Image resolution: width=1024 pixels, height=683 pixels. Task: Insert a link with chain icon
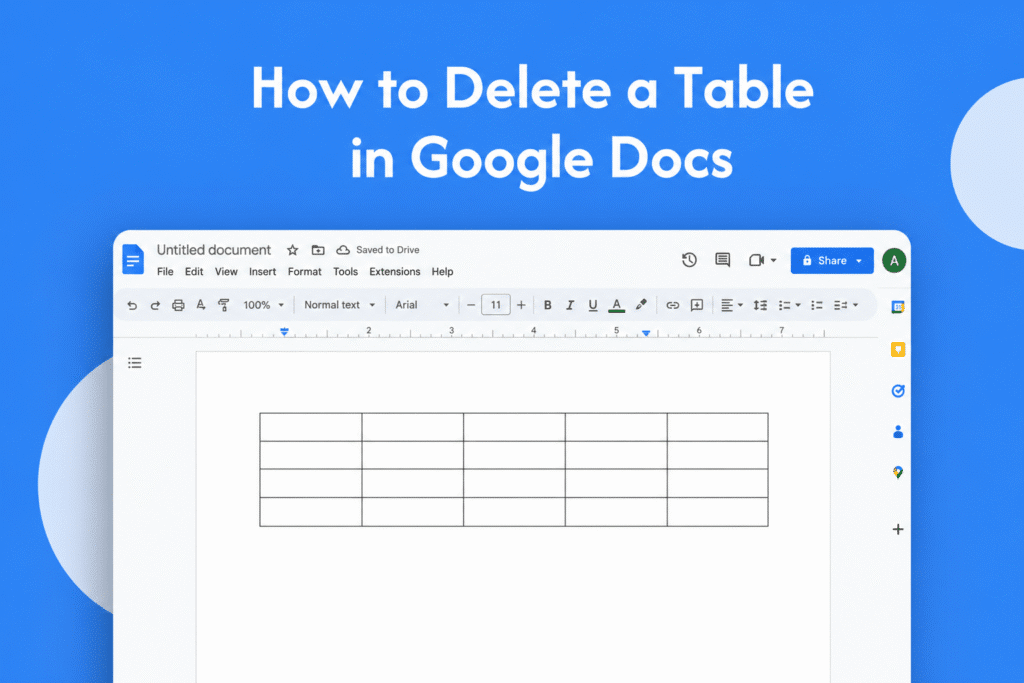[673, 306]
